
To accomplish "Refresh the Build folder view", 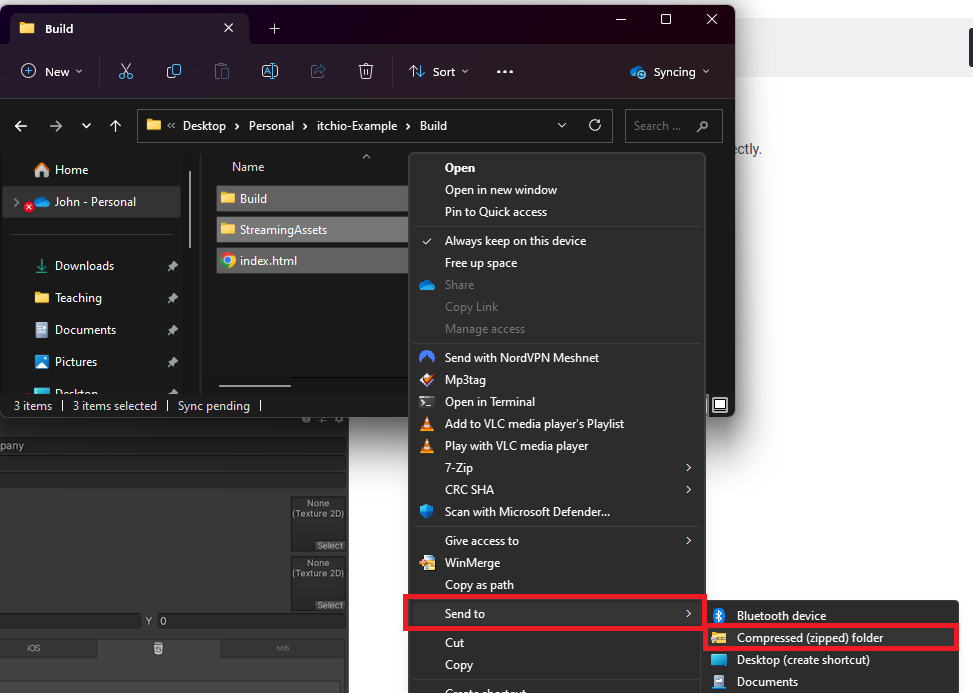I will [x=594, y=125].
